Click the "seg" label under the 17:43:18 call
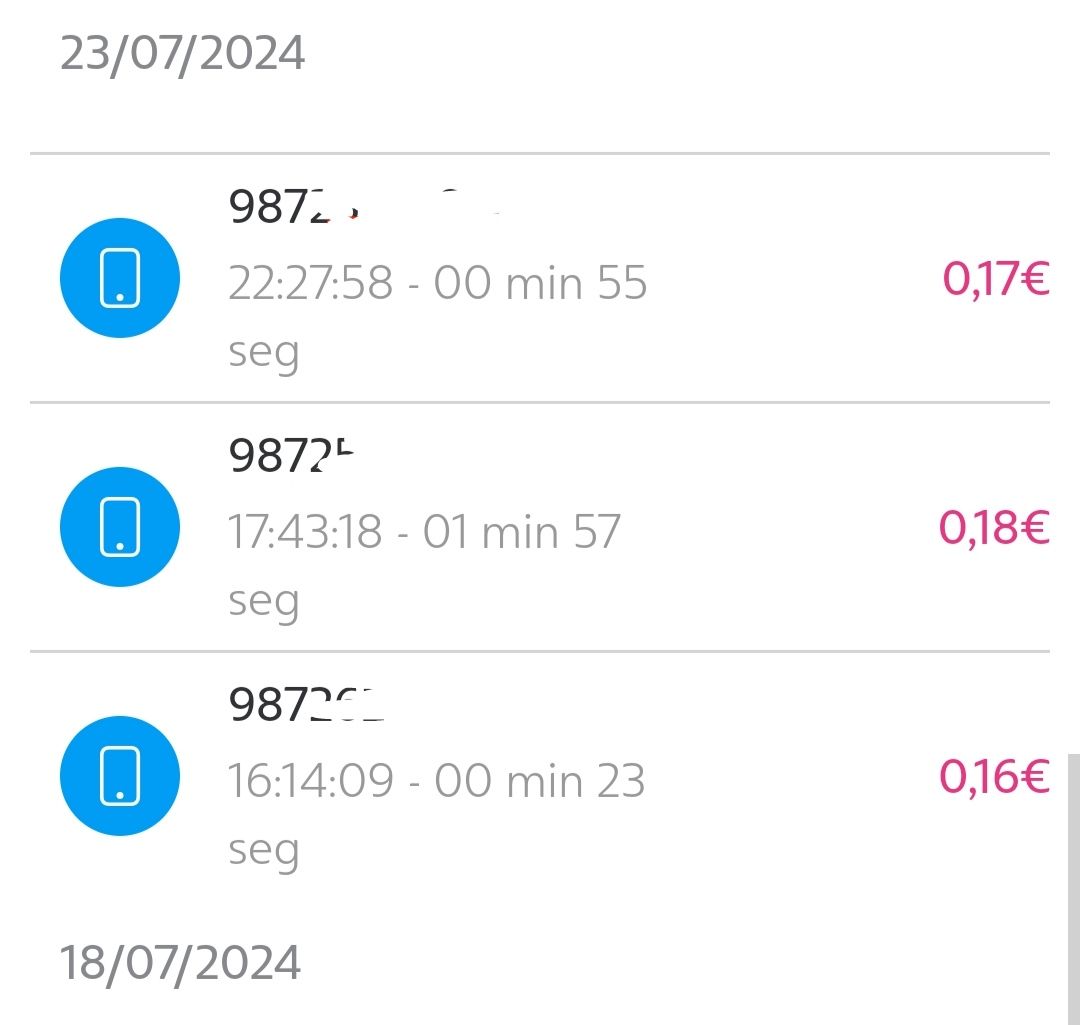This screenshot has width=1080, height=1025. point(263,601)
